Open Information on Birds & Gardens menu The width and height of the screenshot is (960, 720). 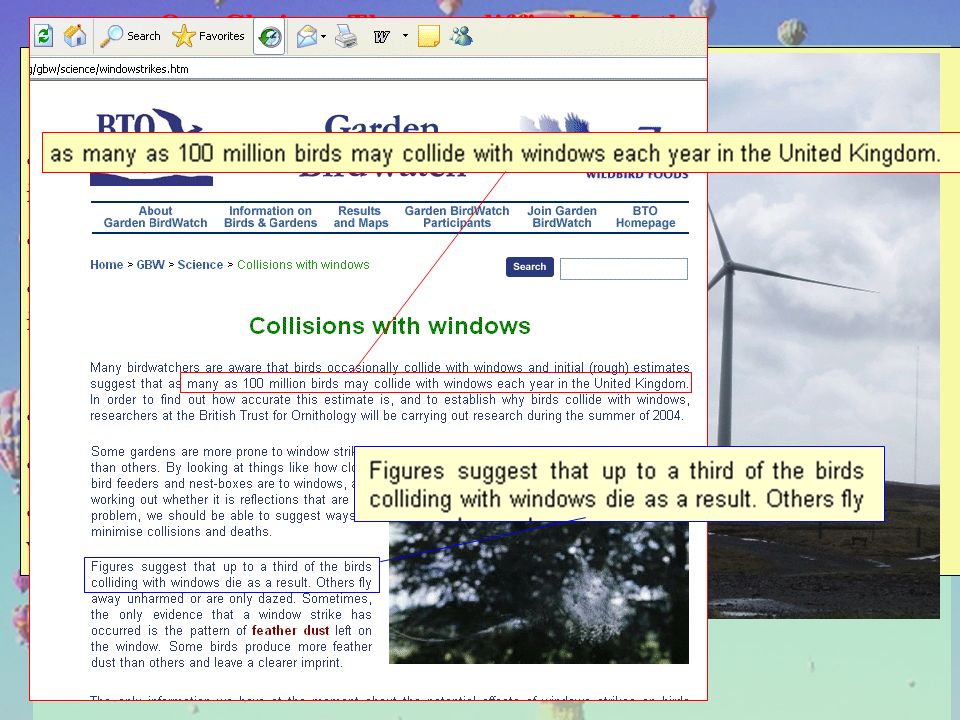271,217
